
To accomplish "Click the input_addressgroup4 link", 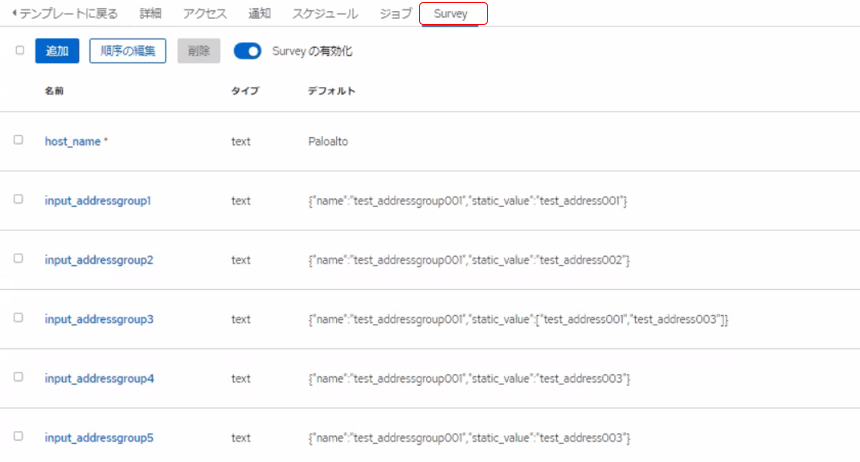I will 98,378.
